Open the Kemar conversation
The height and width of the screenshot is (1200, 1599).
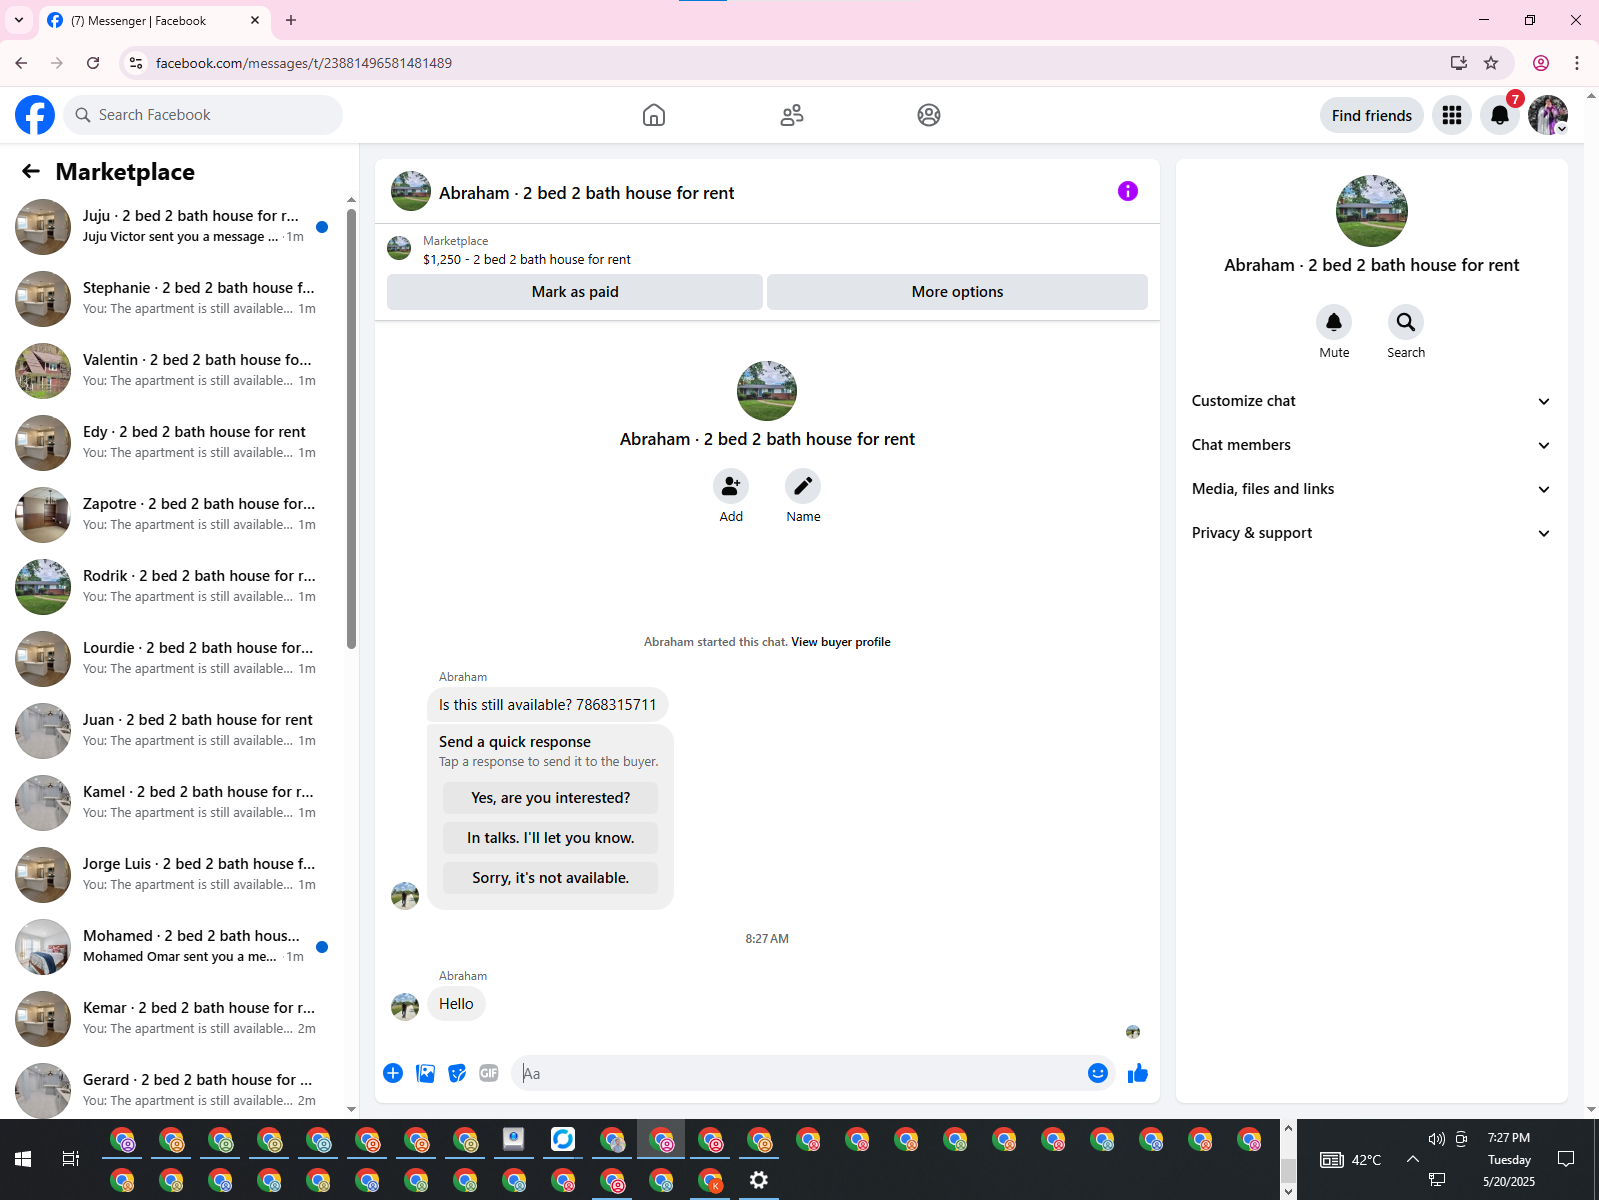172,1019
